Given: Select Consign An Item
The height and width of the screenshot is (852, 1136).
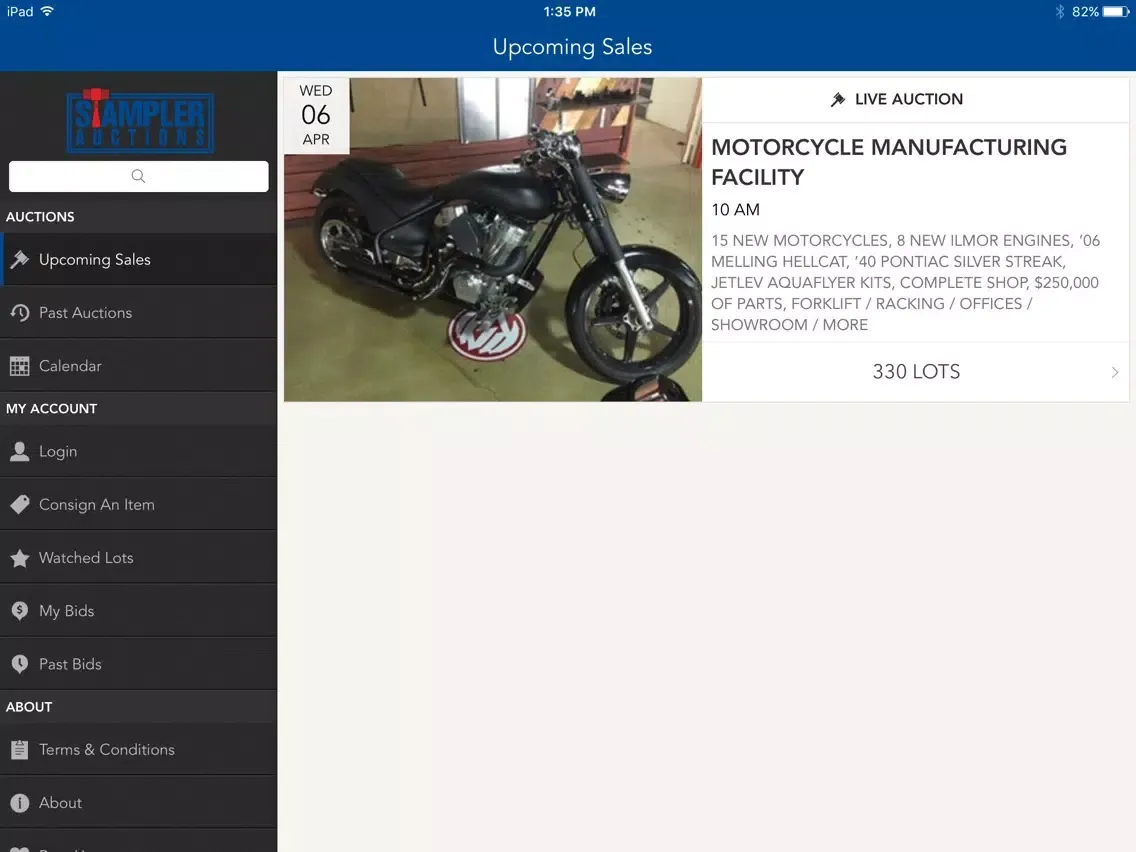Looking at the screenshot, I should pyautogui.click(x=138, y=504).
